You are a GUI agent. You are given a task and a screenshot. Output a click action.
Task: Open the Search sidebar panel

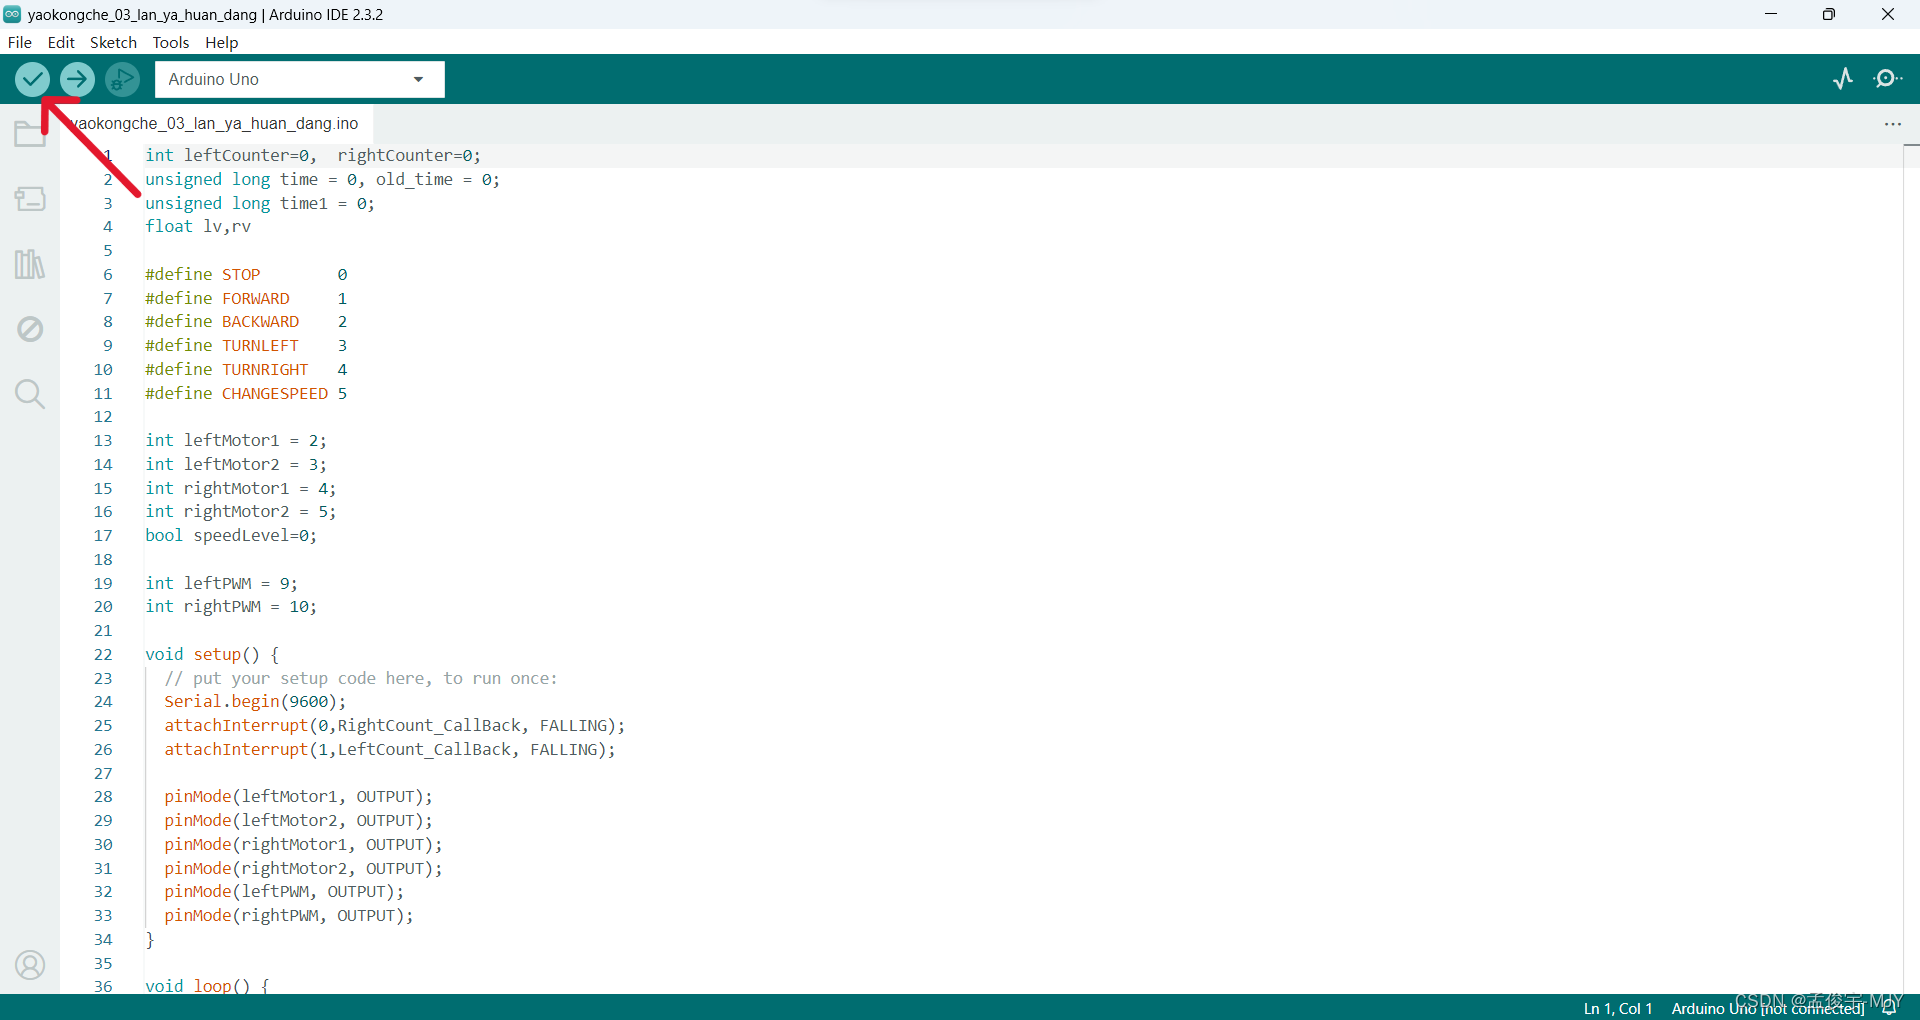30,394
